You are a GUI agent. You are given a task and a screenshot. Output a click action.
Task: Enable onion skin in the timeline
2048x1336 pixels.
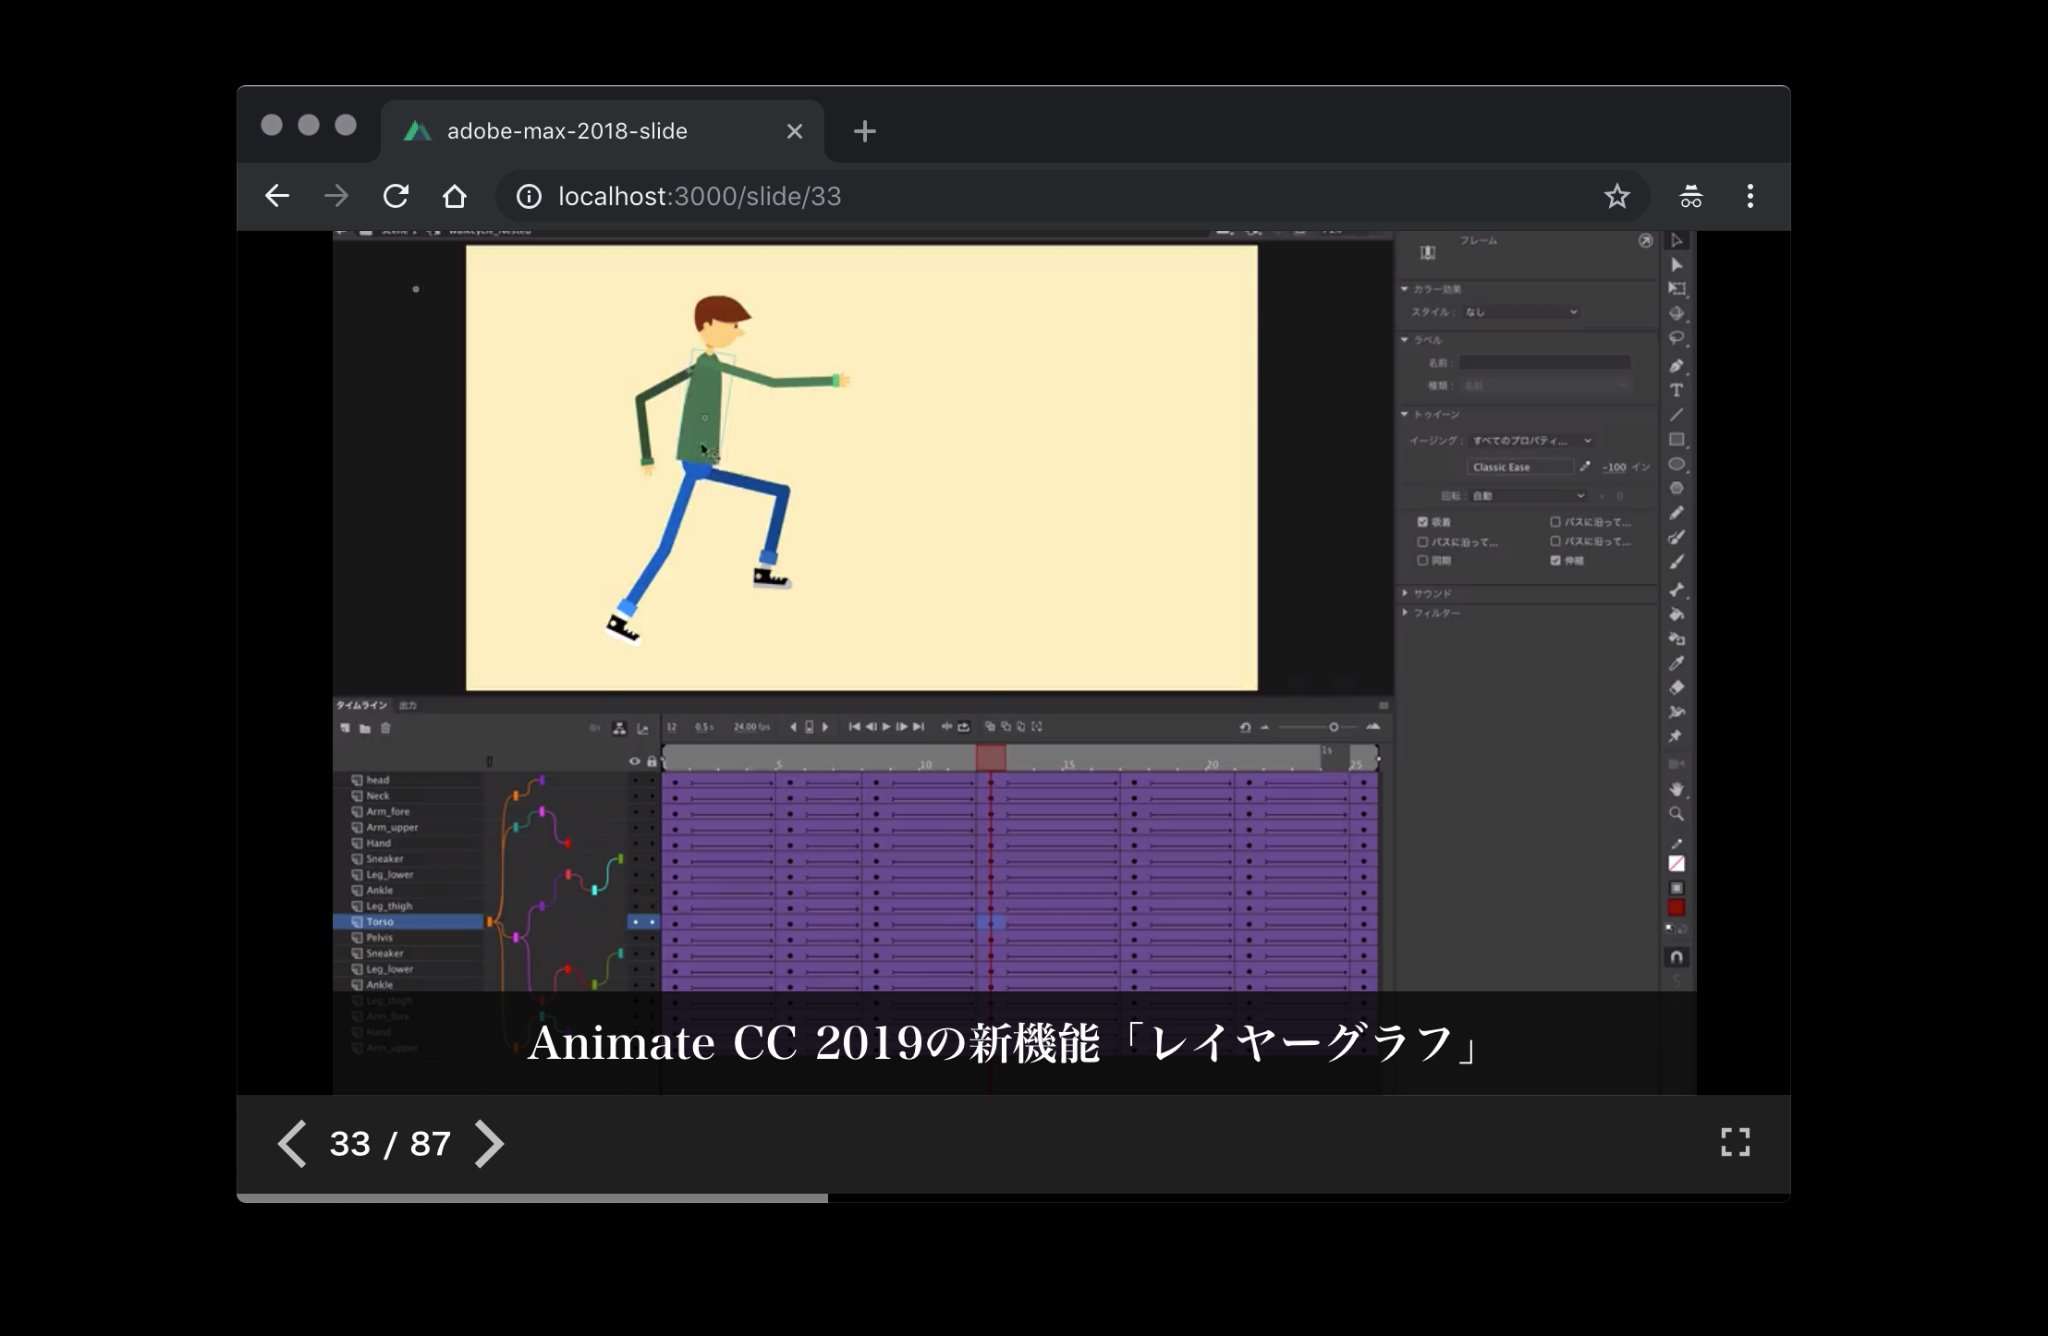[990, 727]
